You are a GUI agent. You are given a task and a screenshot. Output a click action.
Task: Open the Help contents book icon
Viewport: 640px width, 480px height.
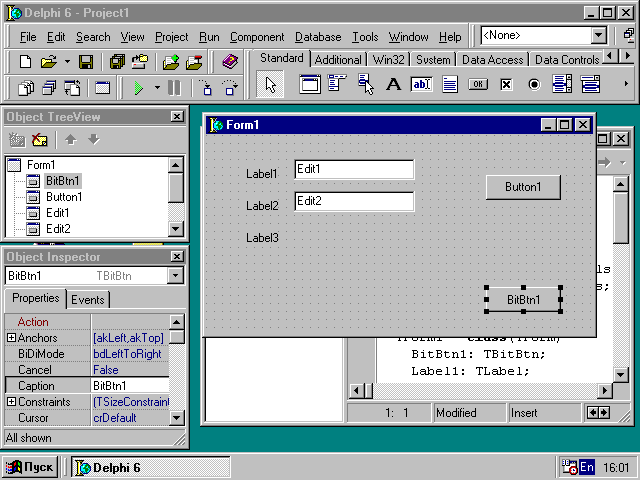pos(230,62)
